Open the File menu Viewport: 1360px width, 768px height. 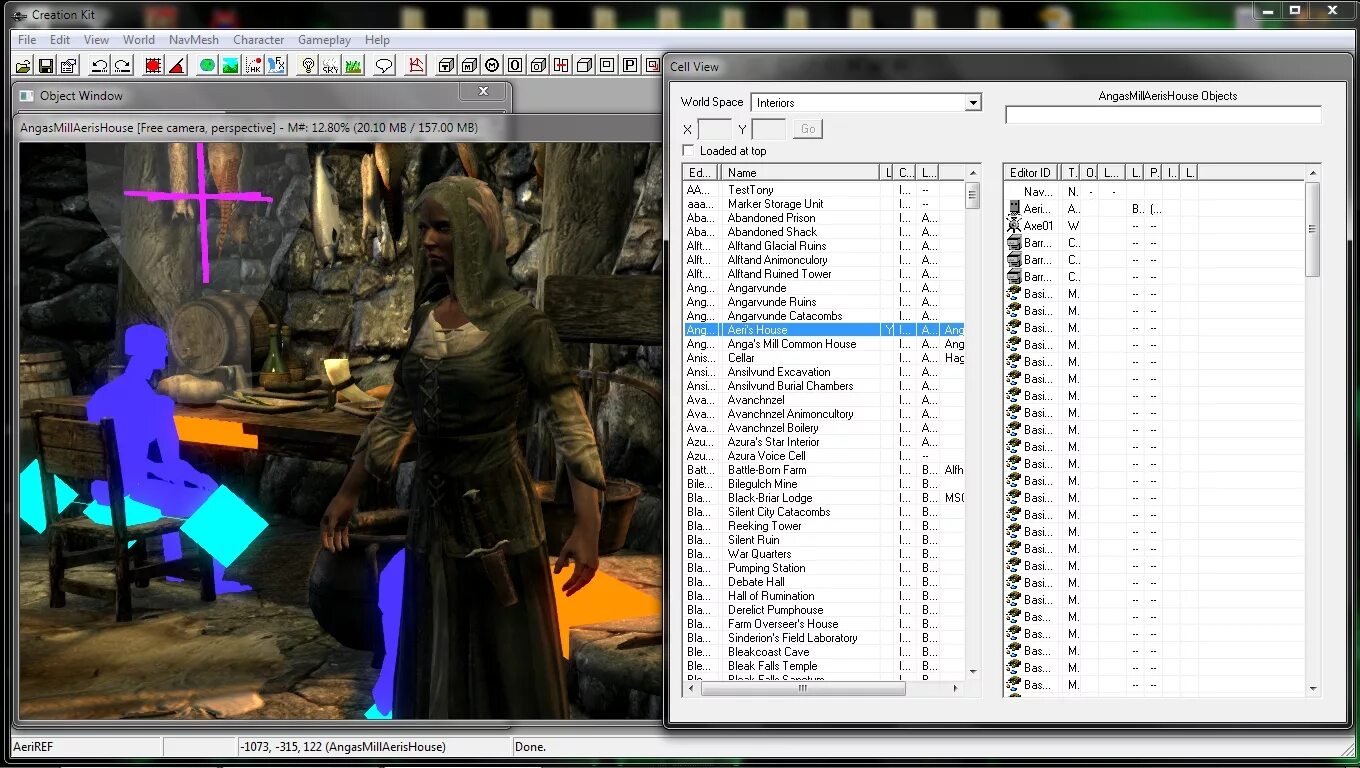(x=27, y=40)
